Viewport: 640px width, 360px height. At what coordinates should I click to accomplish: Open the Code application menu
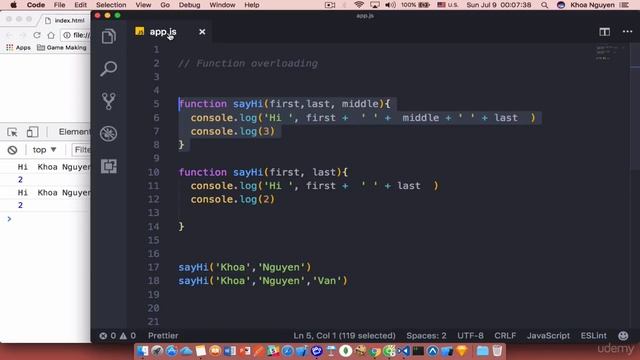pos(36,5)
